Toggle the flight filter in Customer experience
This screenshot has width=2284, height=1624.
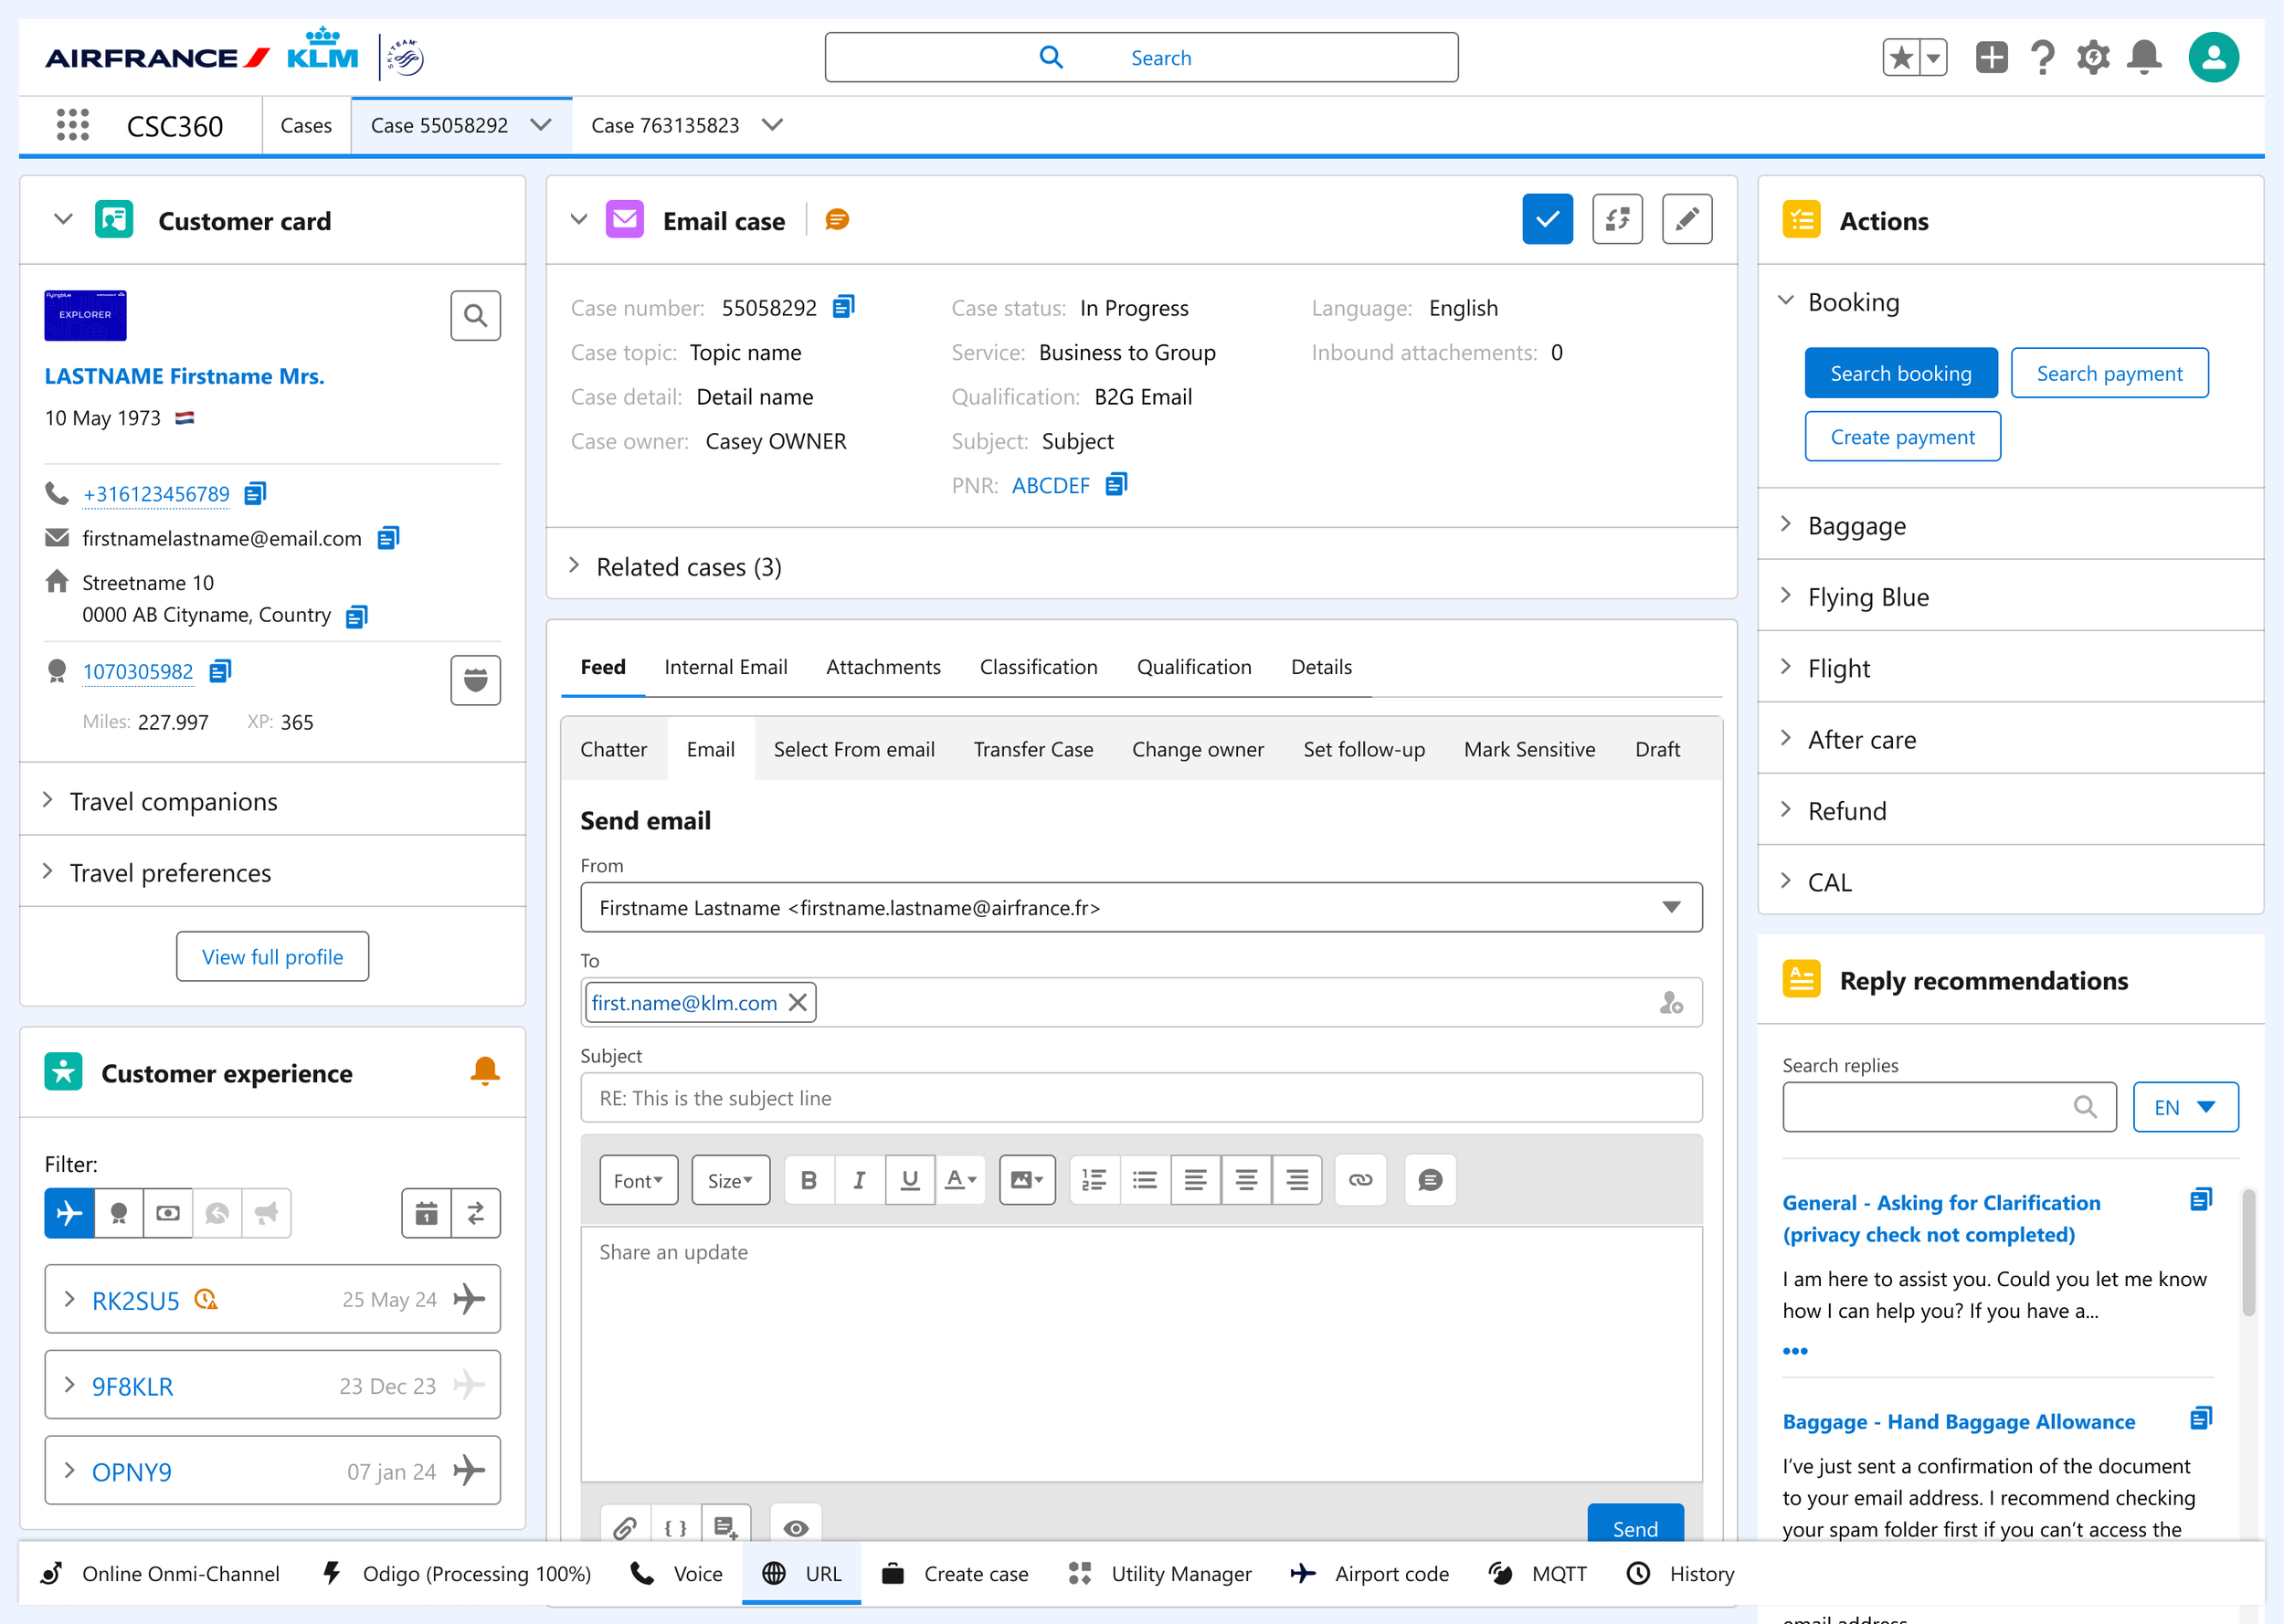click(x=69, y=1213)
